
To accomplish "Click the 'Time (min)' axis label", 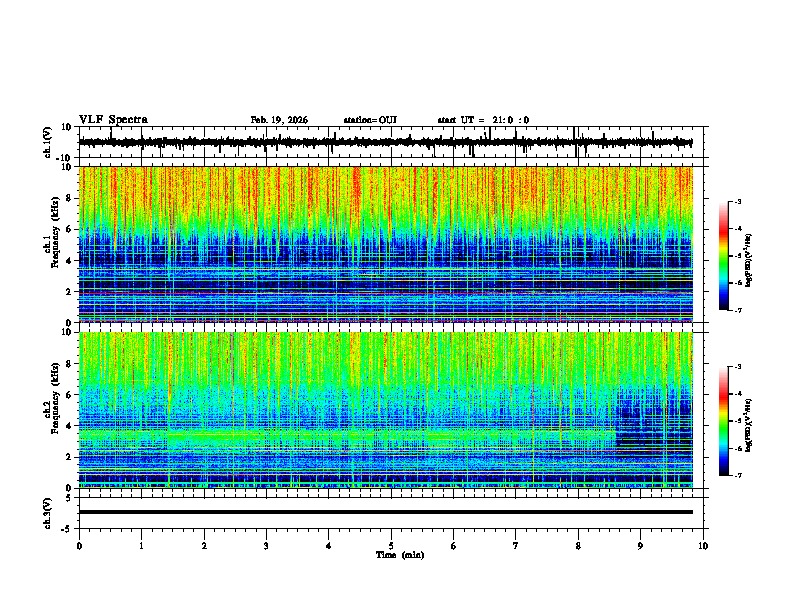I will (400, 555).
